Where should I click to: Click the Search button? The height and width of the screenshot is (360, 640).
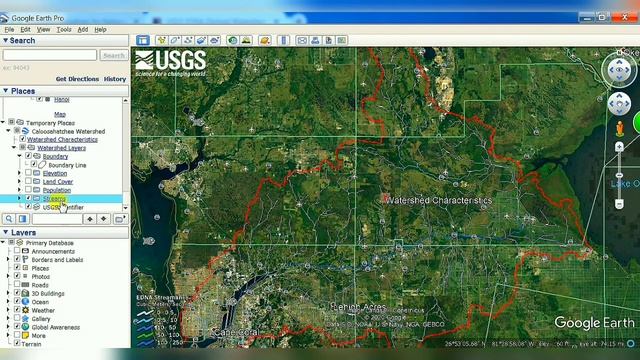114,55
